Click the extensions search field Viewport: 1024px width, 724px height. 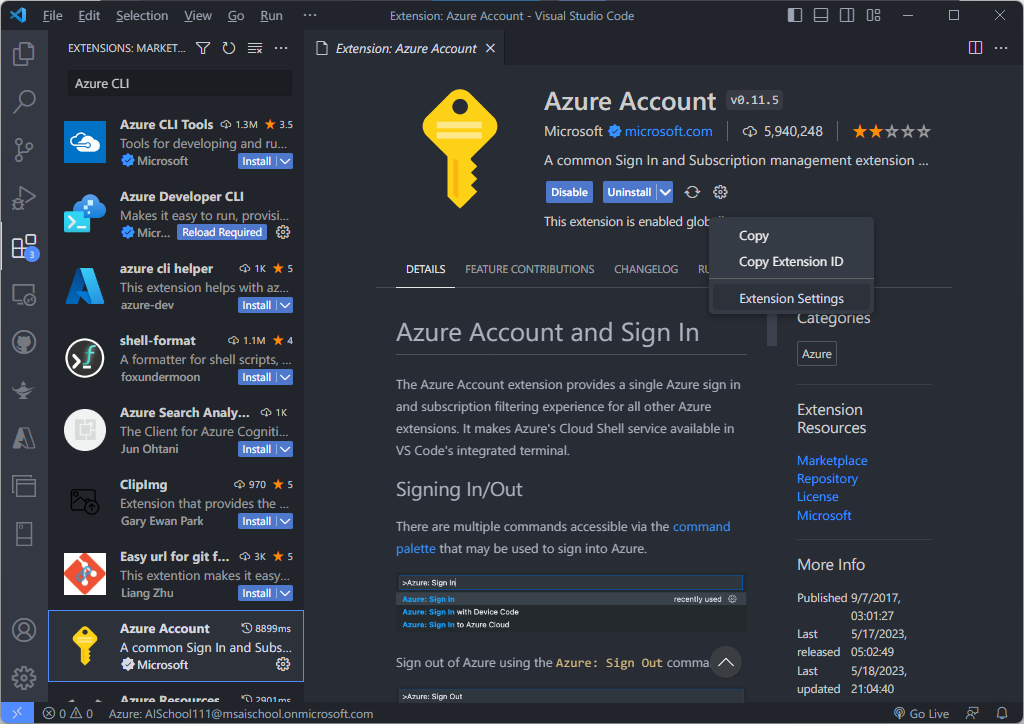pyautogui.click(x=180, y=84)
